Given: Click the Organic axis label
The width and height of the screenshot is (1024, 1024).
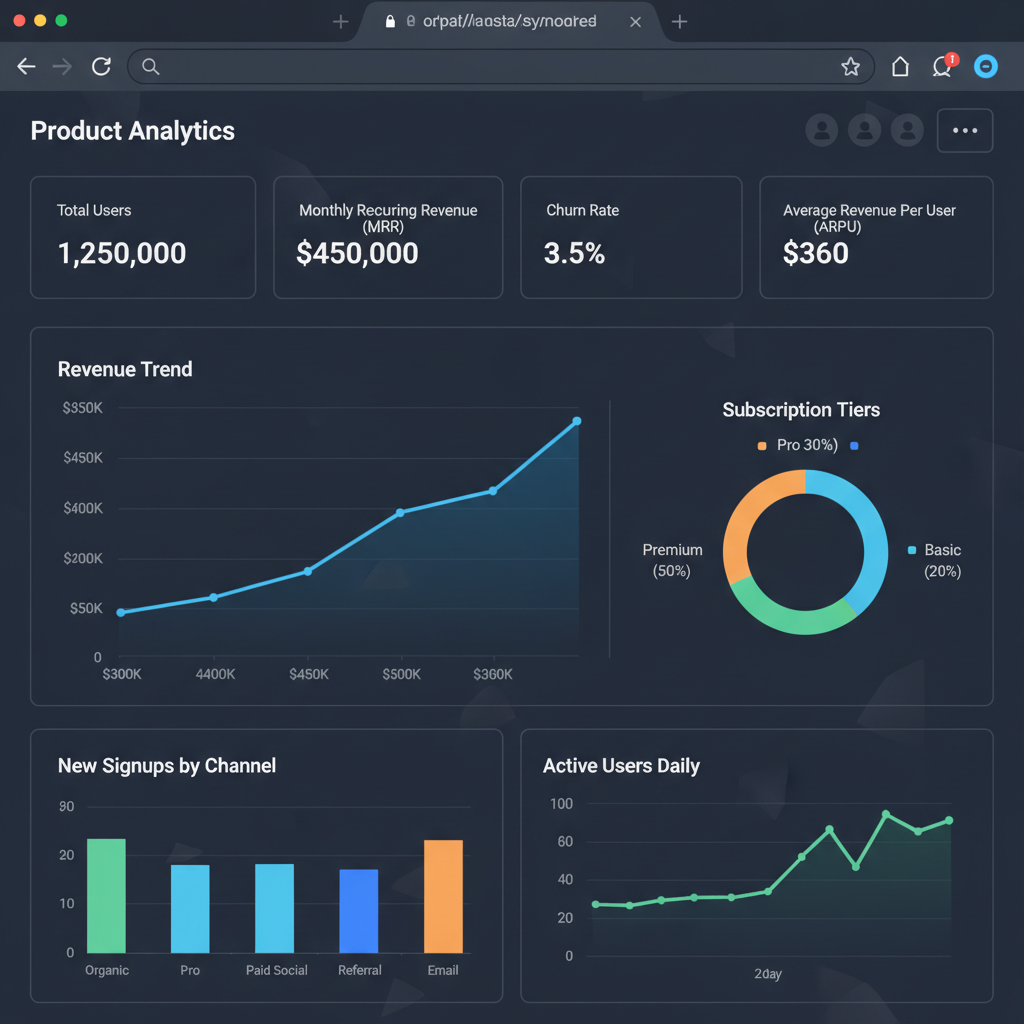Looking at the screenshot, I should 107,970.
